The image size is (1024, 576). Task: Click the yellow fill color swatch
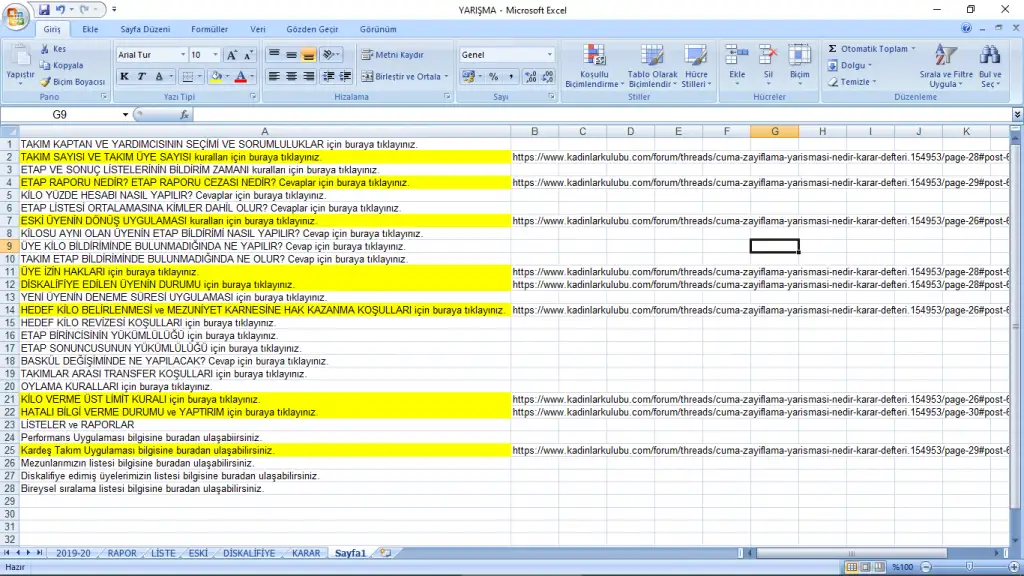[x=216, y=77]
